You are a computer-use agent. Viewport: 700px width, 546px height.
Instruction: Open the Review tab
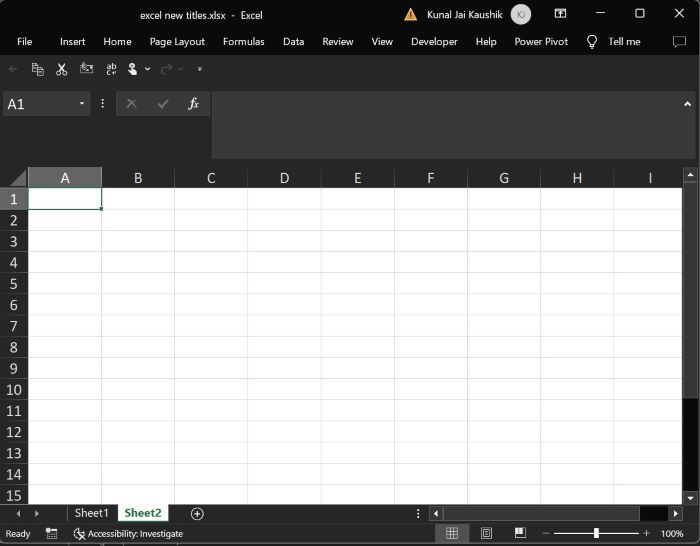338,42
